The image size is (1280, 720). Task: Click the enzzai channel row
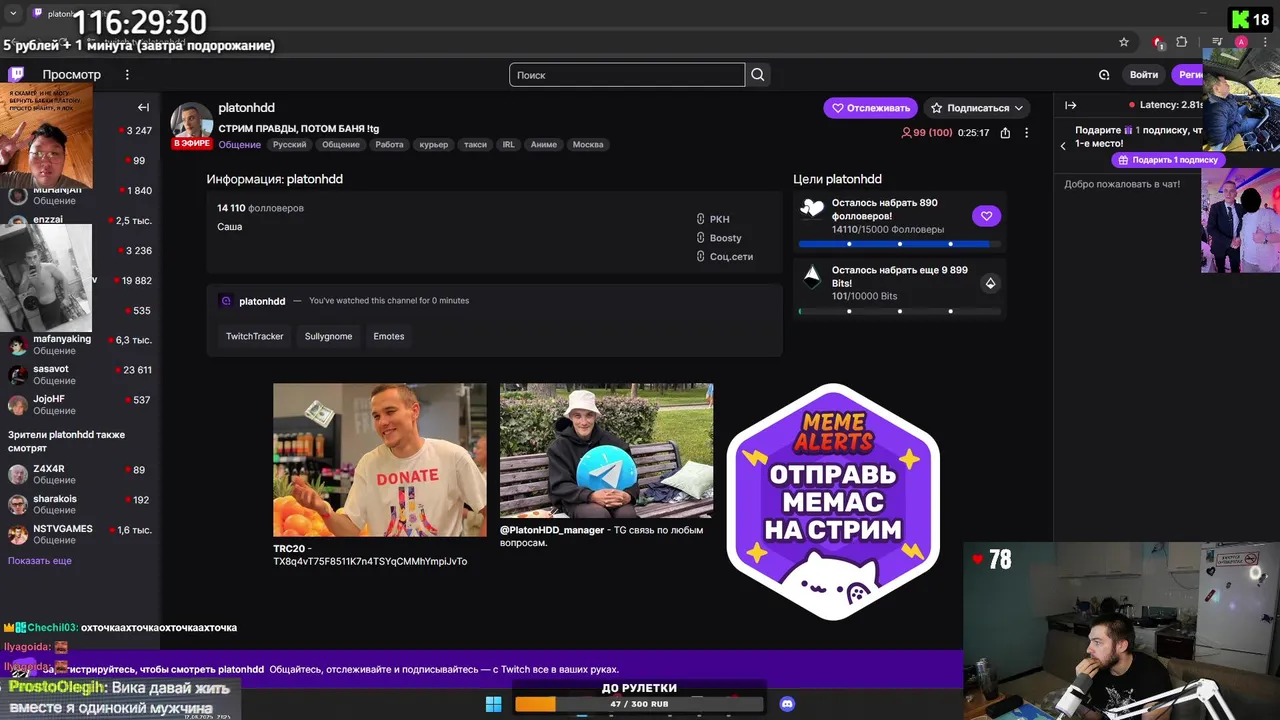click(80, 220)
